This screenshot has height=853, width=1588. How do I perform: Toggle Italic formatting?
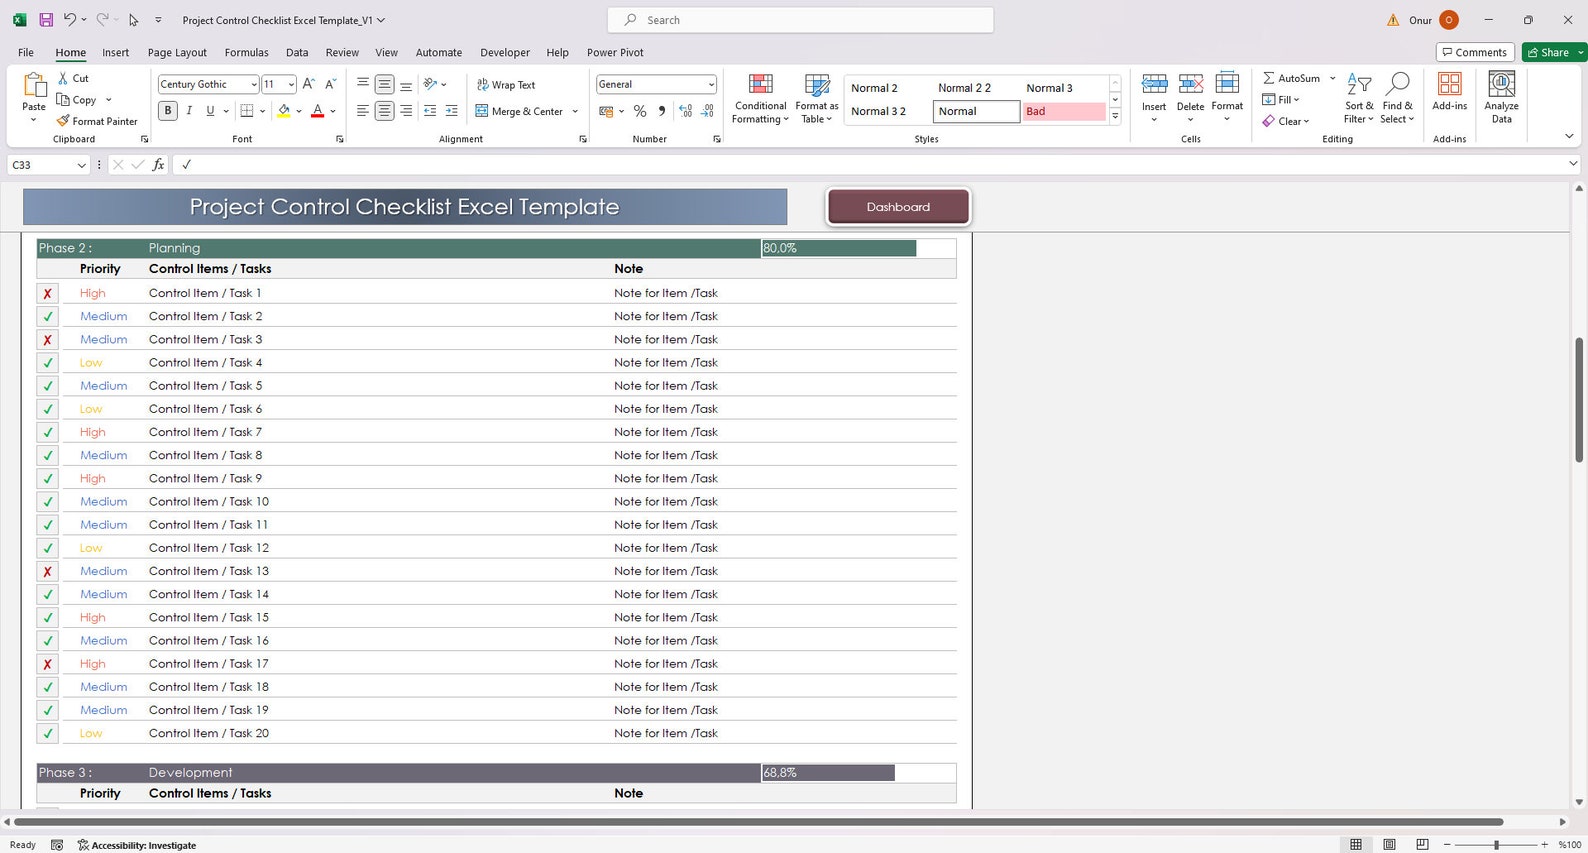[x=189, y=111]
